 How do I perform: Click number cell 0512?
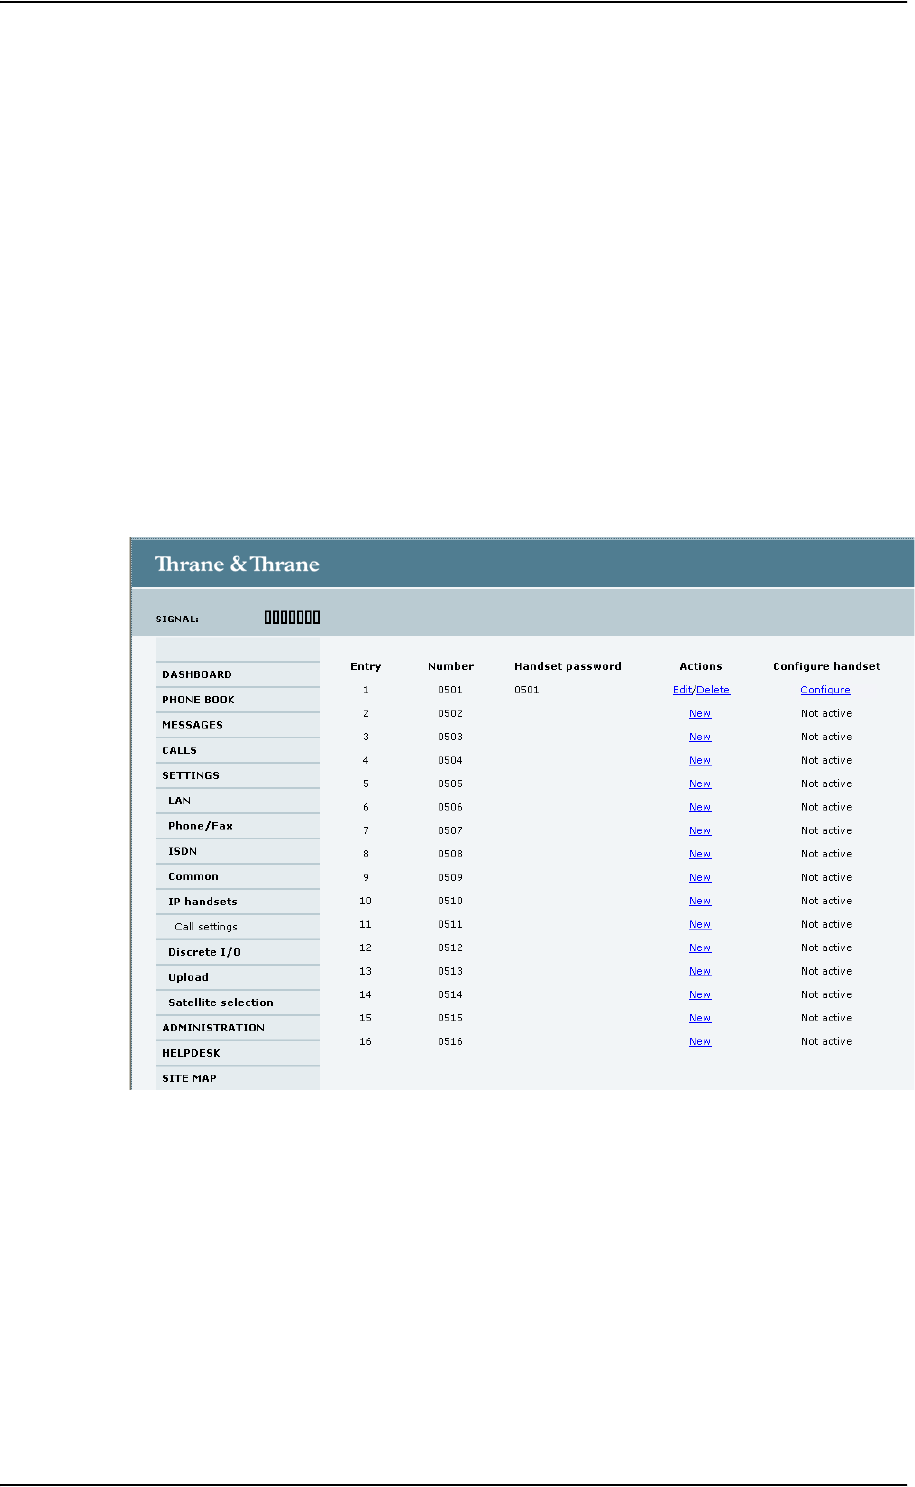click(x=451, y=948)
